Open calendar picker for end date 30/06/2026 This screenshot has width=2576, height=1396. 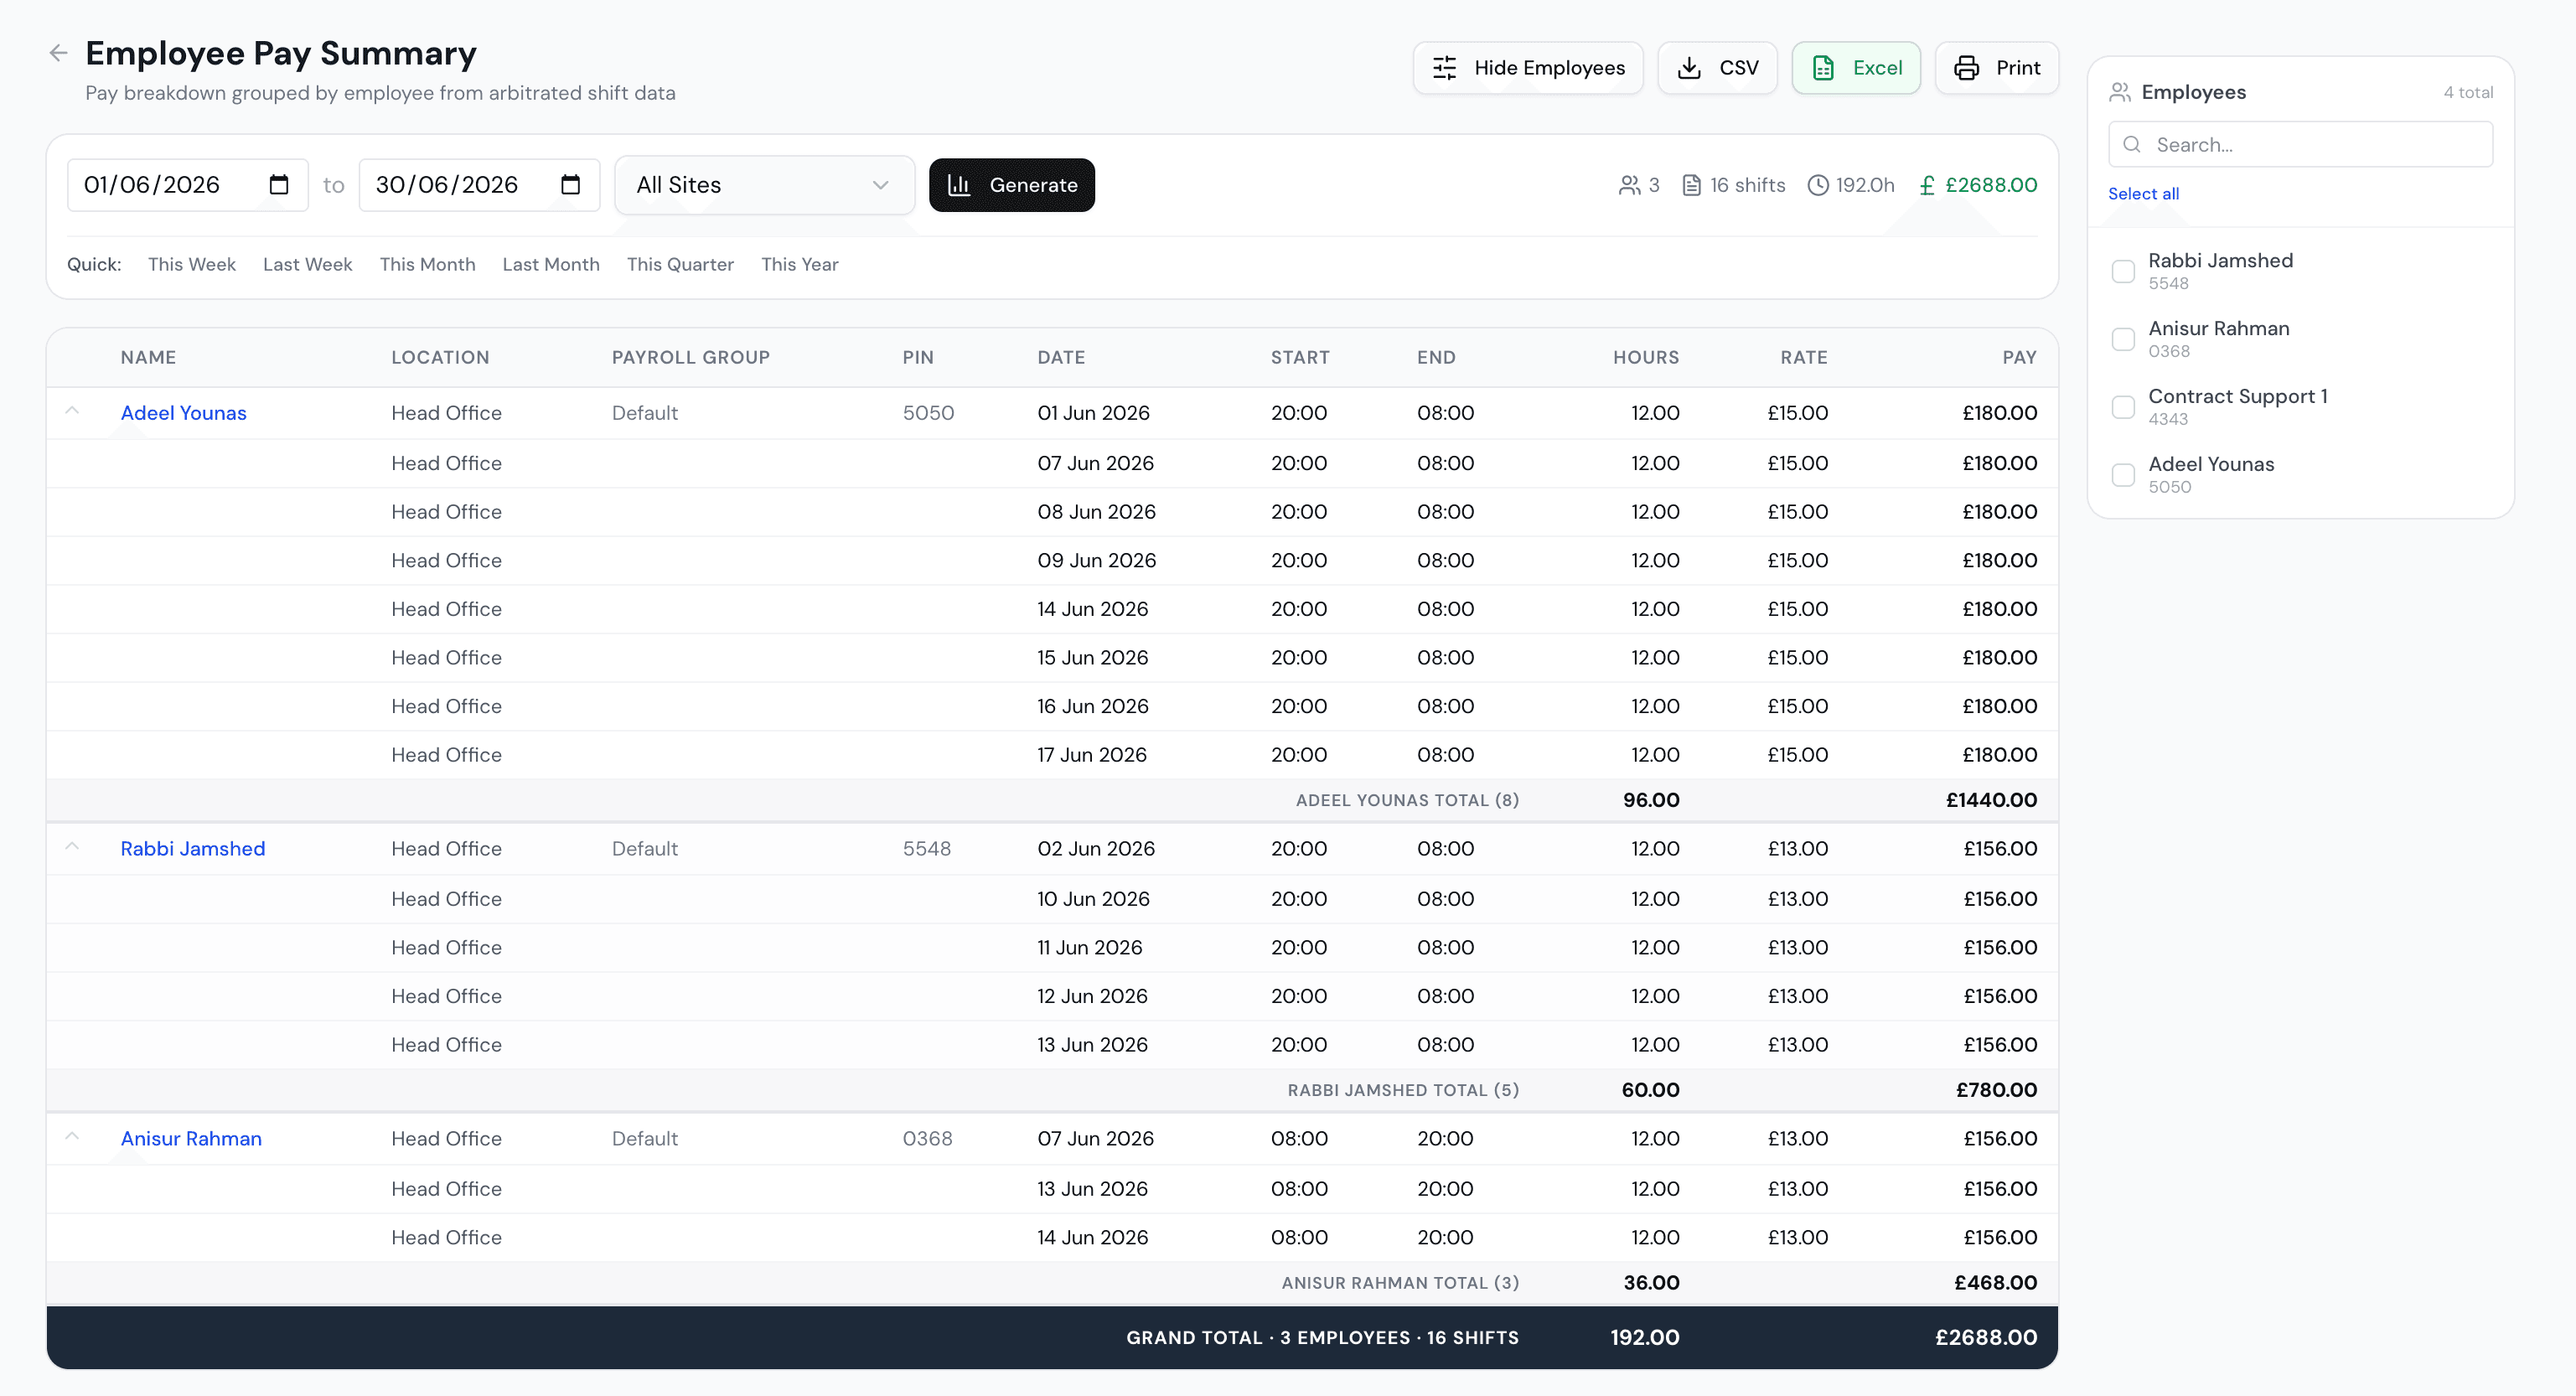click(571, 185)
